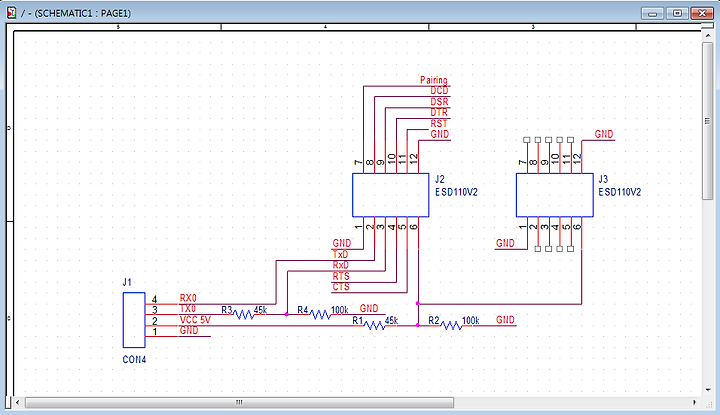Click the OrCAD schematic window title icon
The width and height of the screenshot is (720, 415).
click(11, 13)
